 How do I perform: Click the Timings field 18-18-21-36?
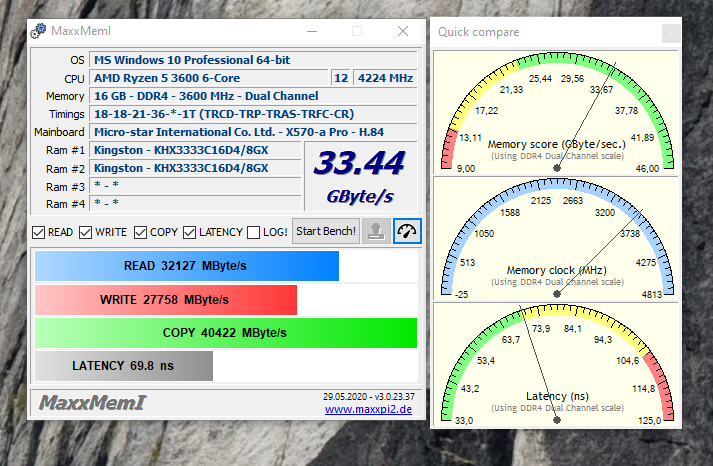253,114
